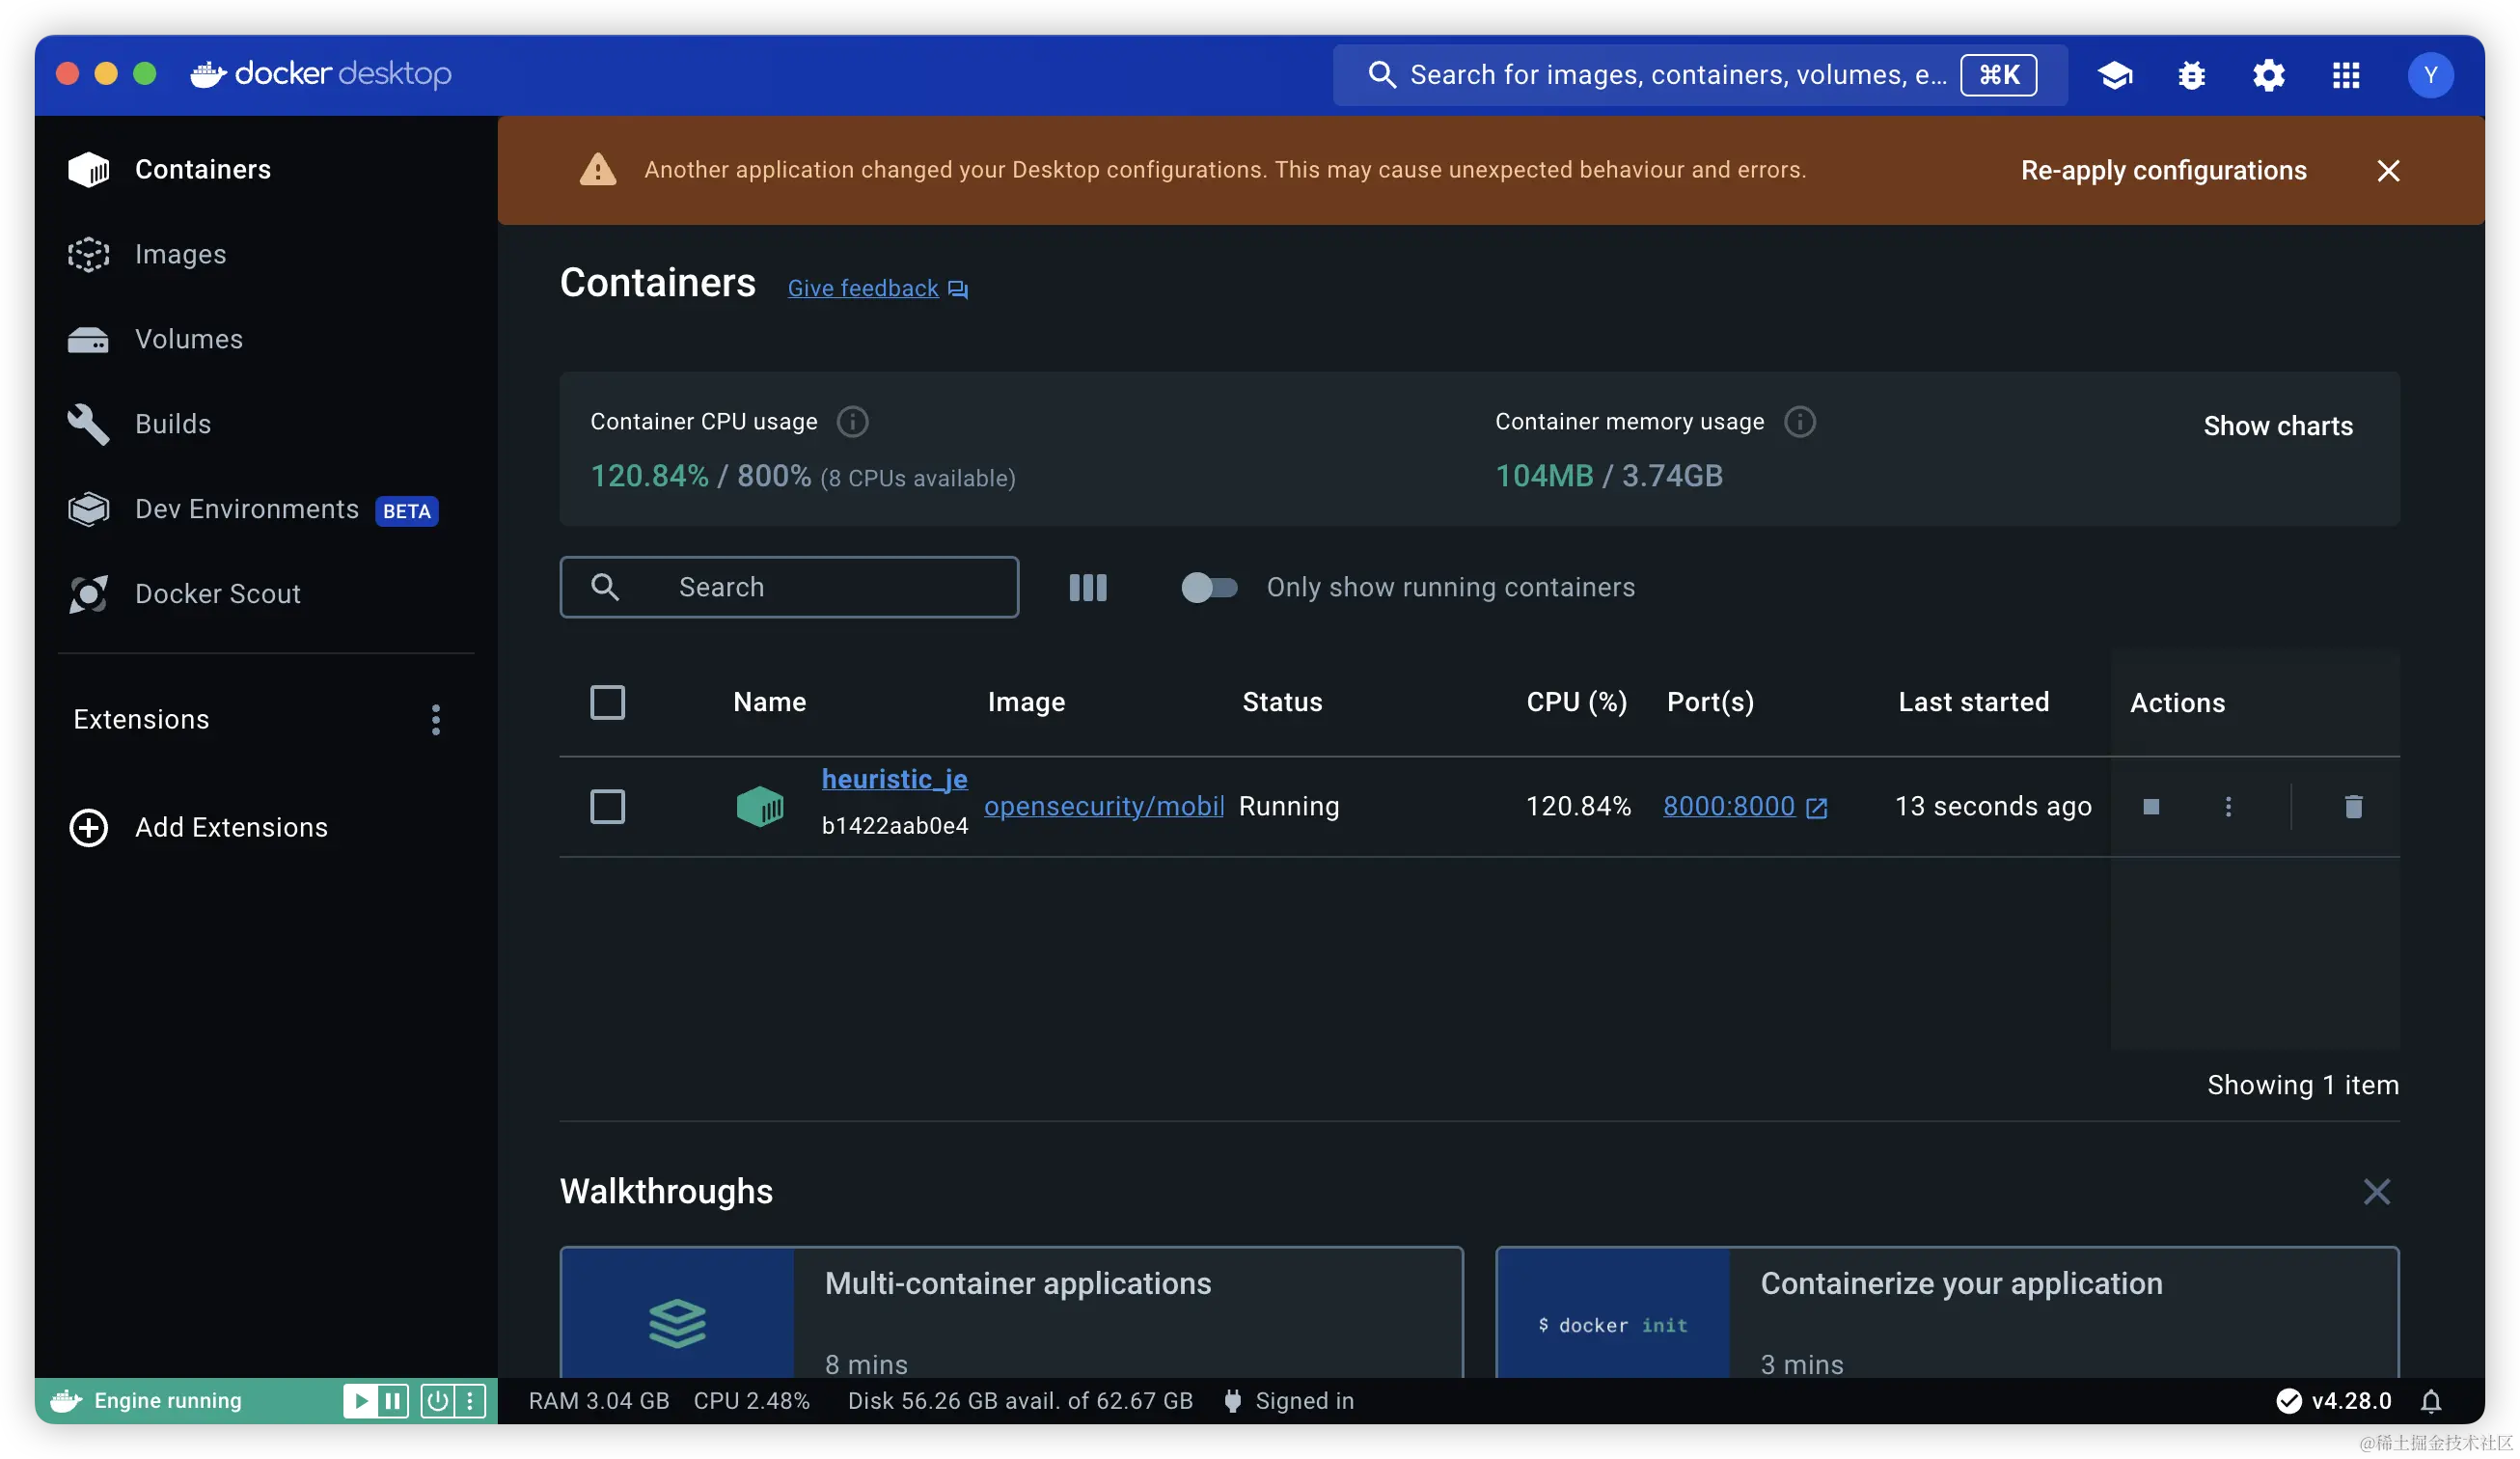The width and height of the screenshot is (2520, 1459).
Task: Toggle Only show running containers switch
Action: (x=1208, y=587)
